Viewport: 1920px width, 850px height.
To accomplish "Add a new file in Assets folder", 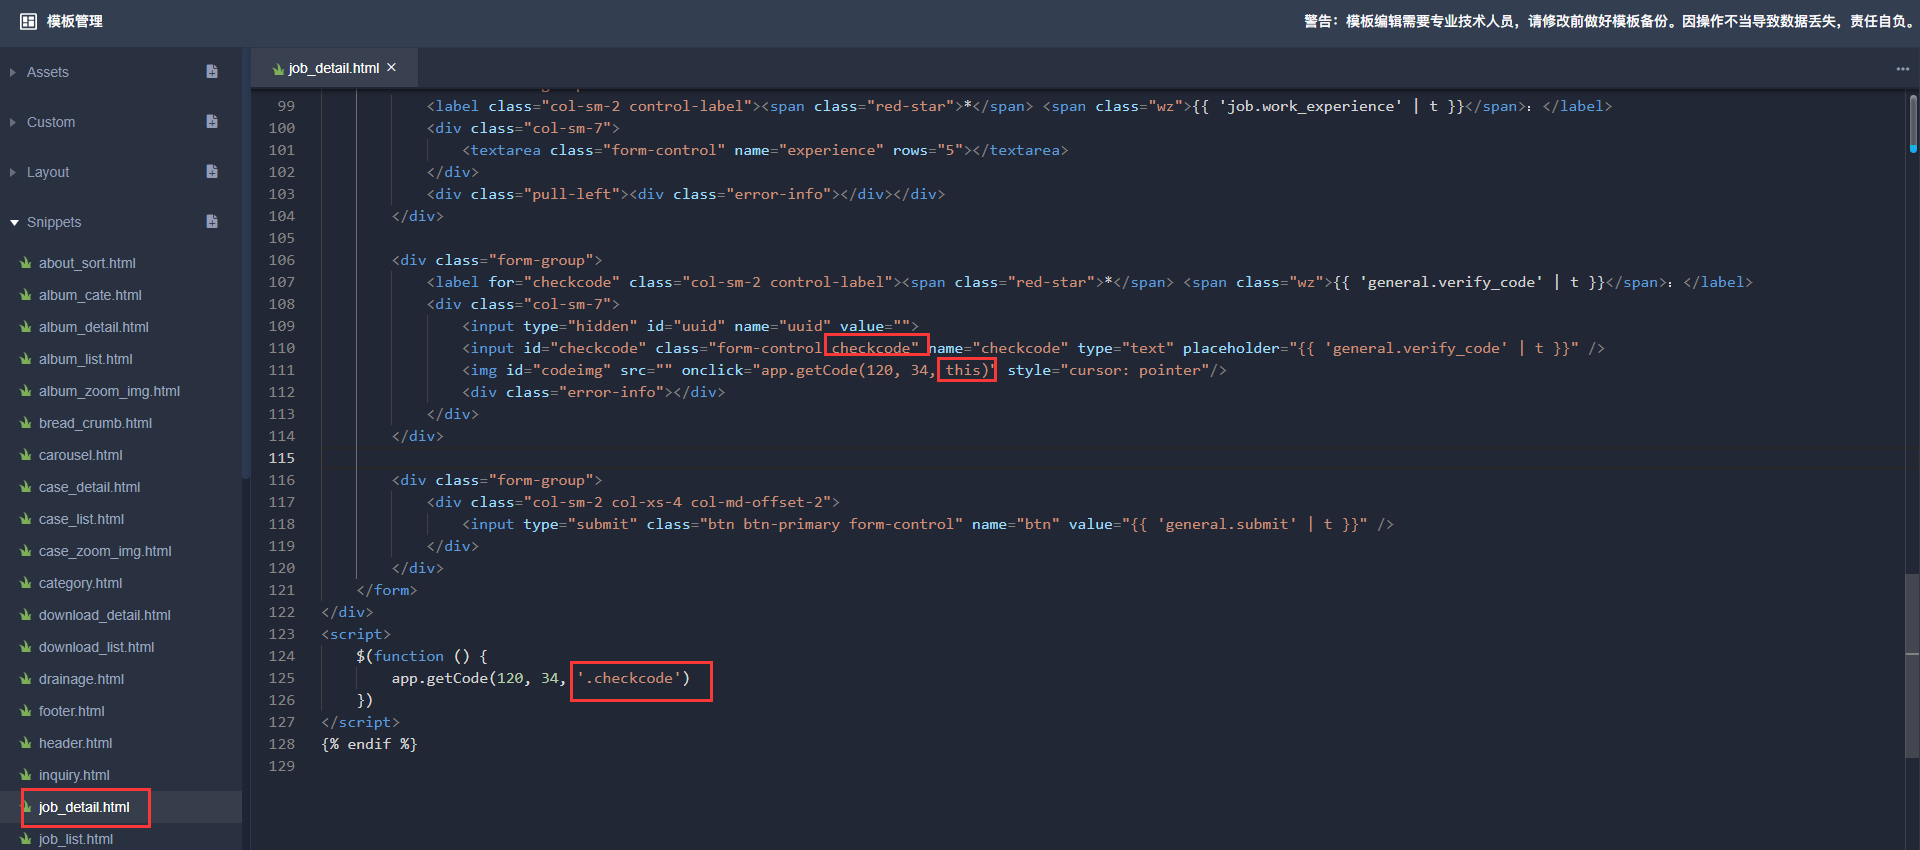I will (212, 71).
